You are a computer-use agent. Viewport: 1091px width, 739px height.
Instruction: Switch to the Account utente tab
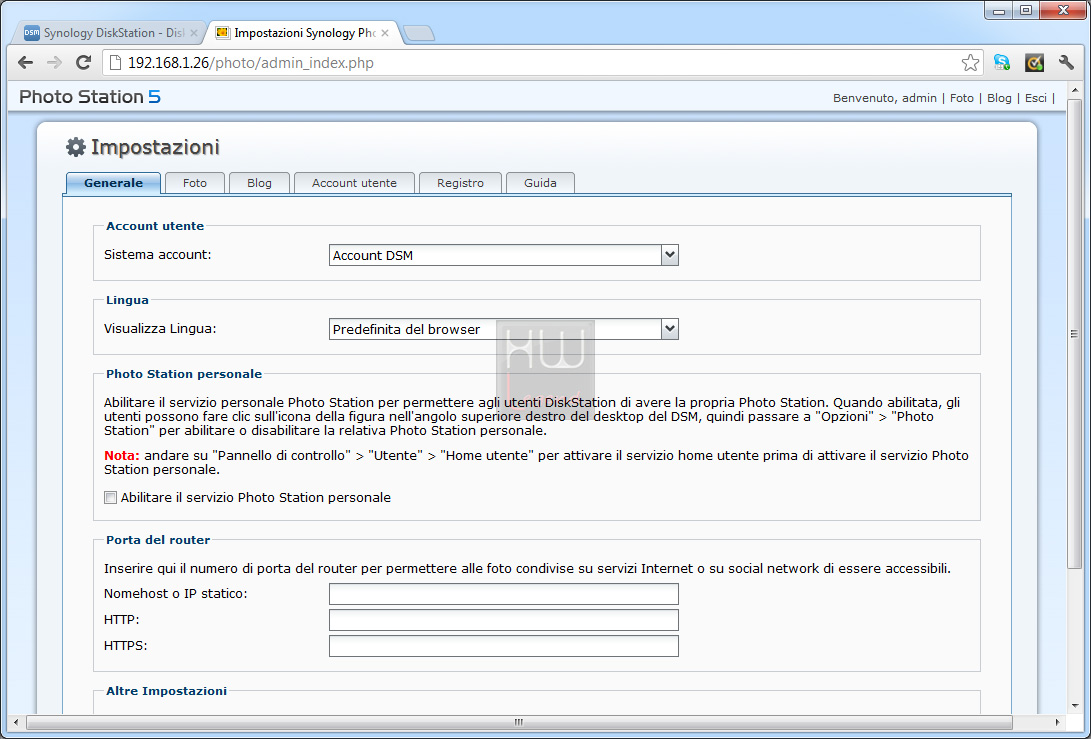point(354,183)
